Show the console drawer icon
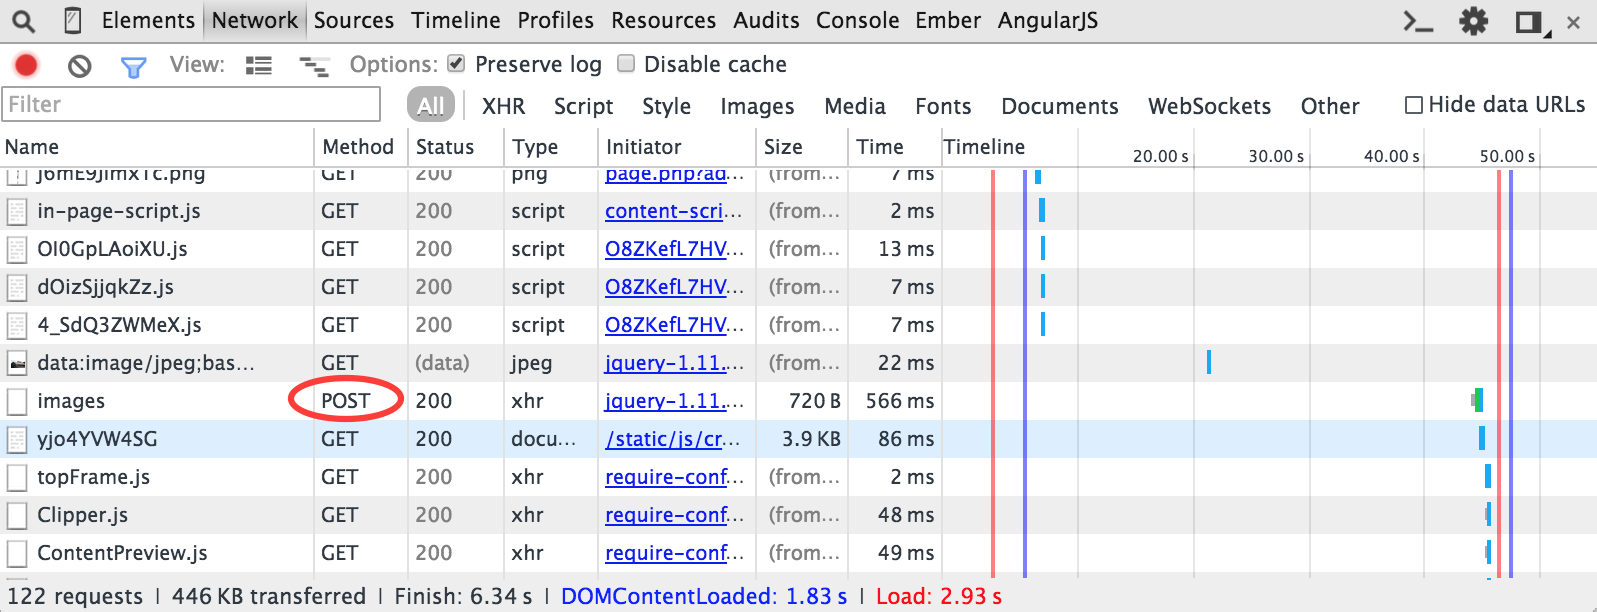The image size is (1597, 612). coord(1418,21)
